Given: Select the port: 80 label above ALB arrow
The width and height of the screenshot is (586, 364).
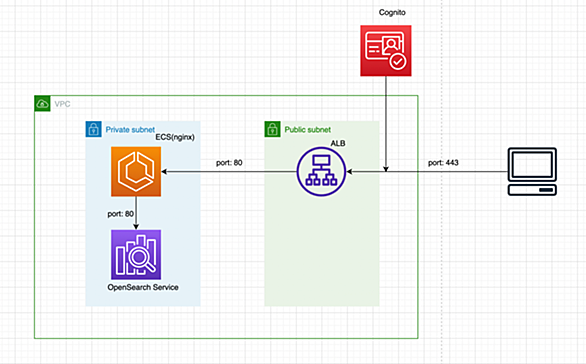Looking at the screenshot, I should click(229, 163).
